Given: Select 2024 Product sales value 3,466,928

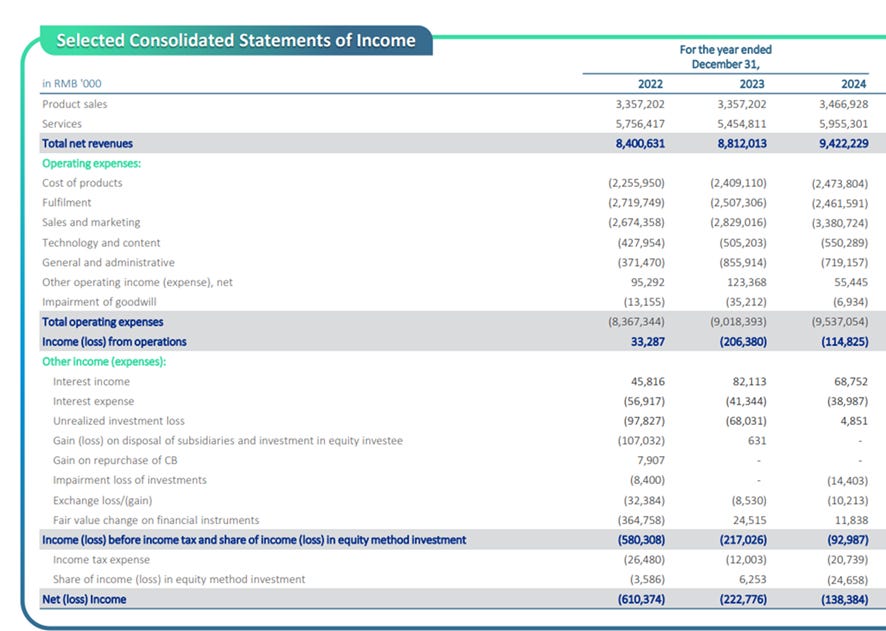Looking at the screenshot, I should click(844, 104).
